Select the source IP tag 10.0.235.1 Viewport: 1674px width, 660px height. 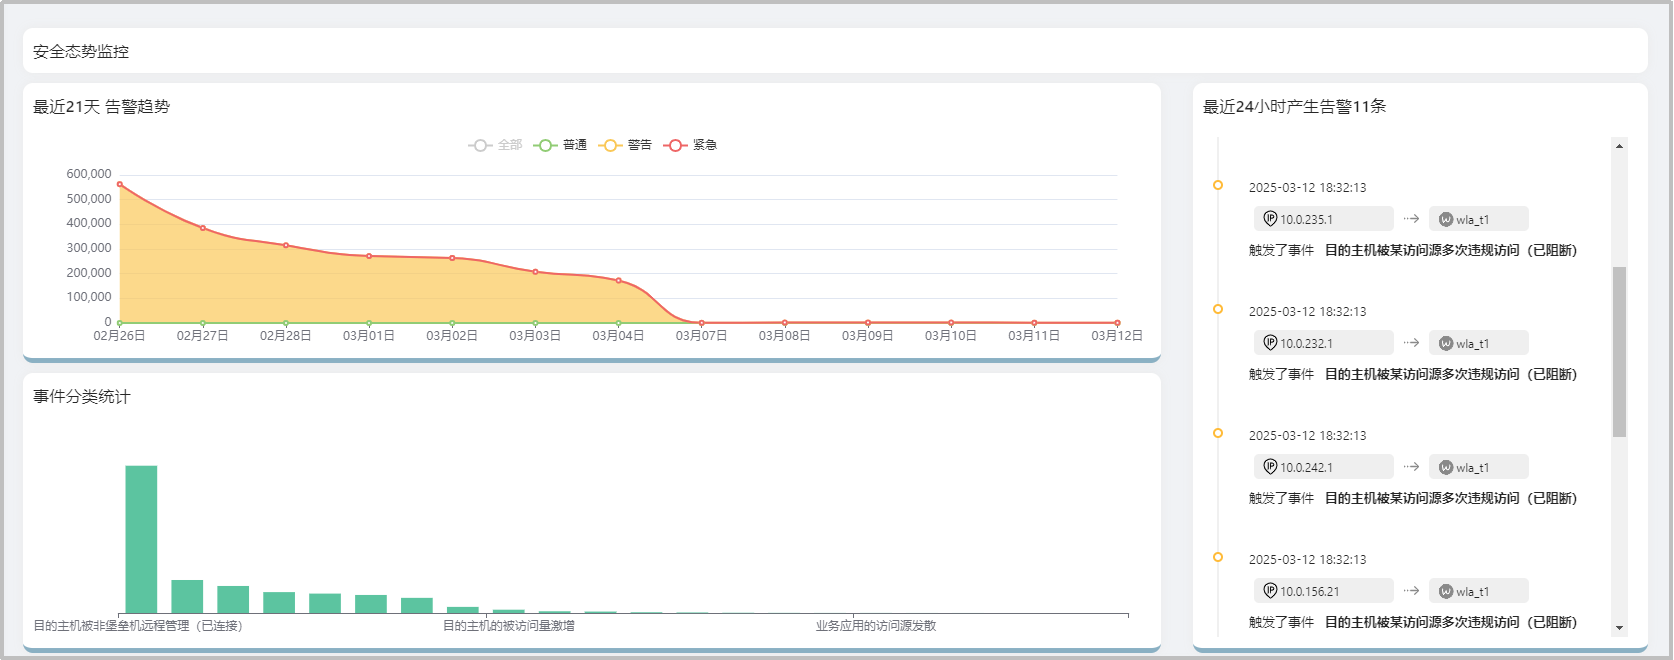[1324, 219]
